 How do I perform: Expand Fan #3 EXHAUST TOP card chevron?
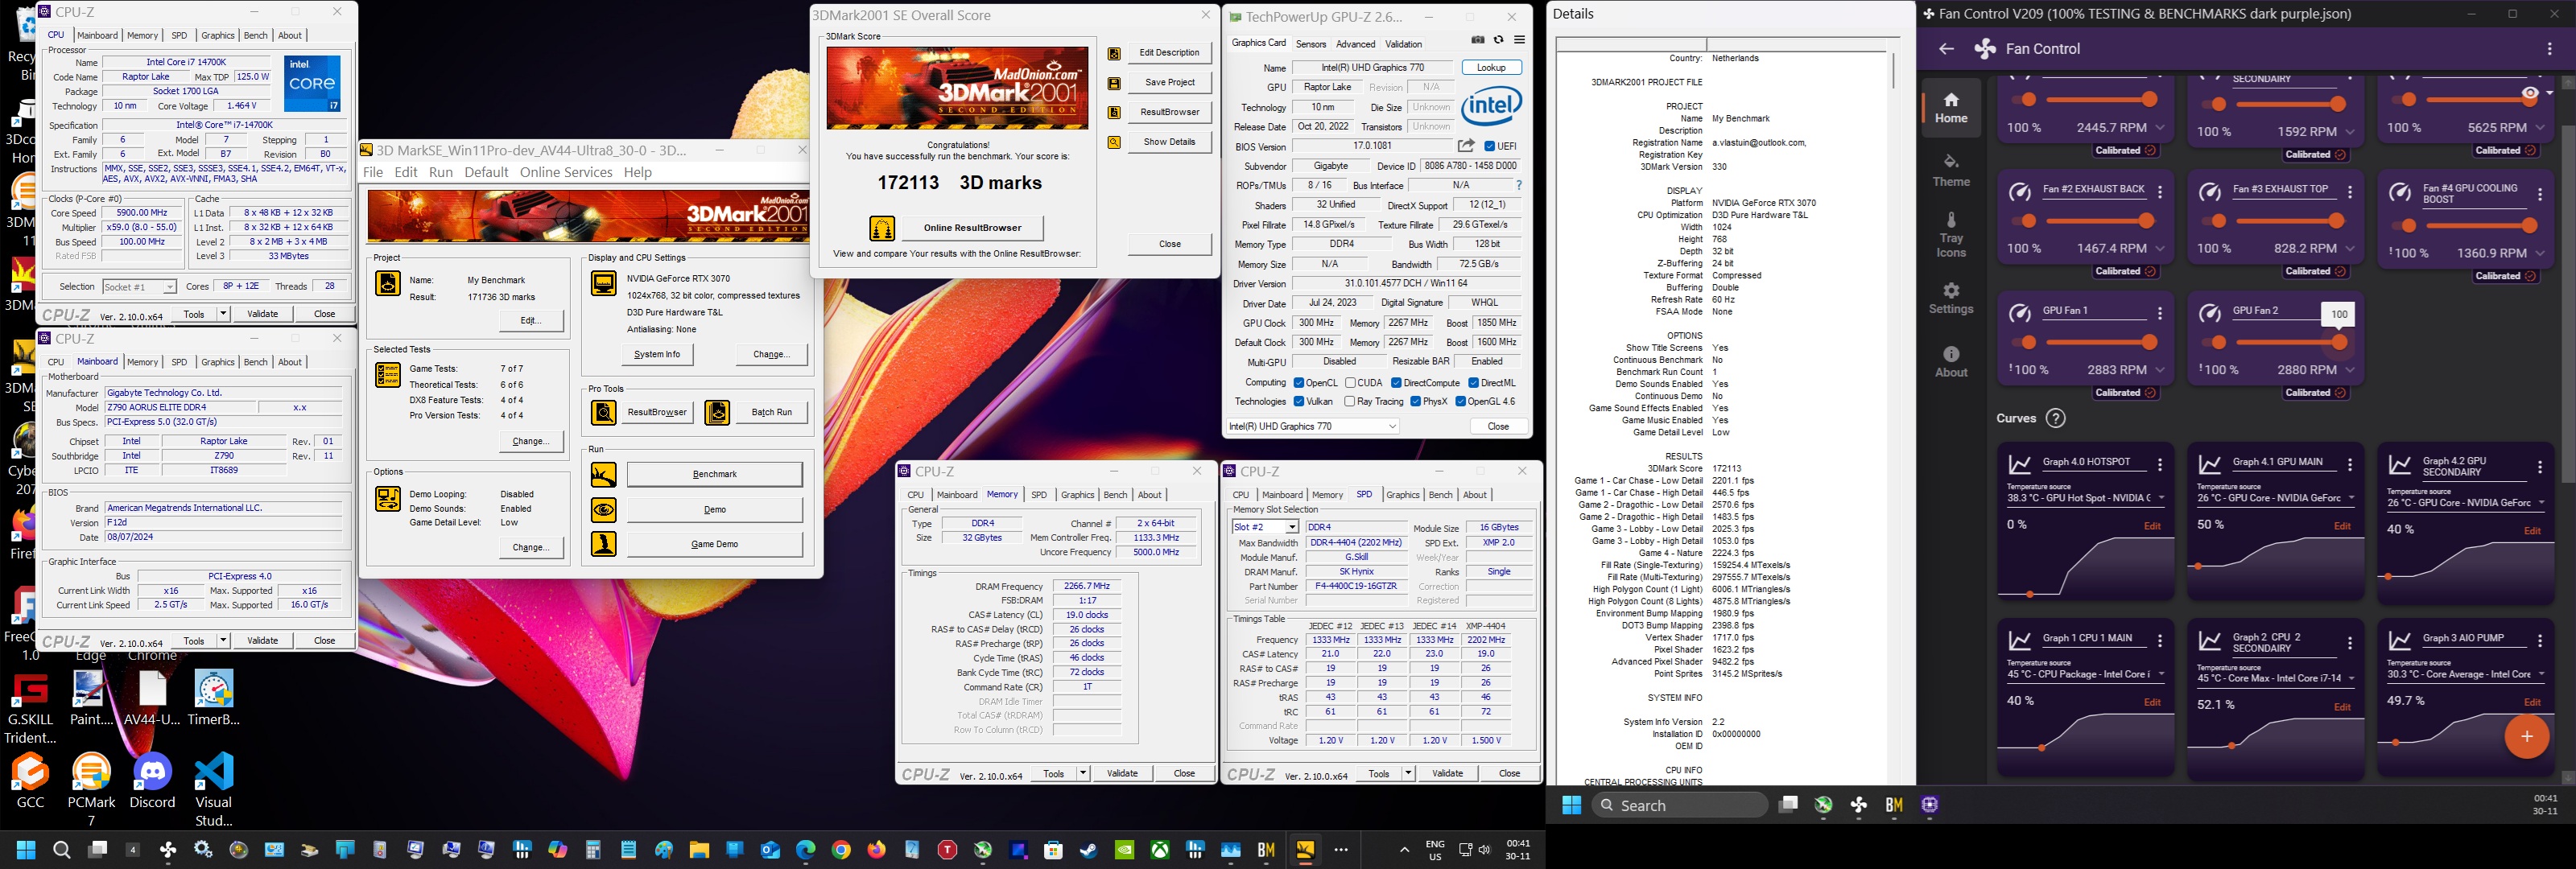point(2350,249)
